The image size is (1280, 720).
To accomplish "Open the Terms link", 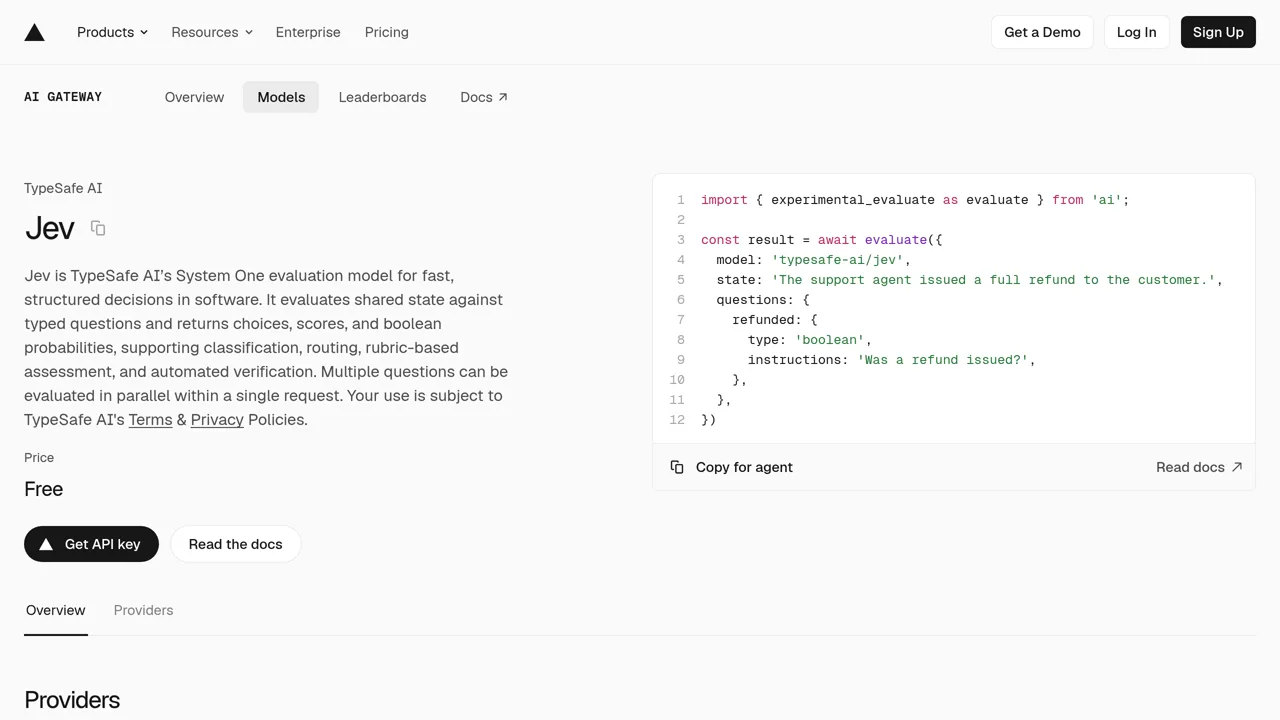I will (150, 419).
